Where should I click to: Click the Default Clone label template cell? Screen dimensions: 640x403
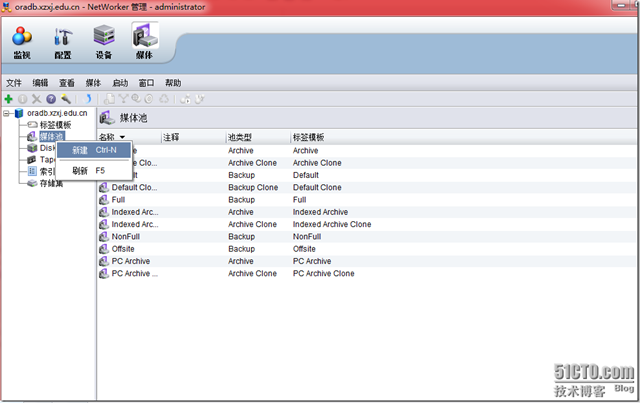coord(317,187)
